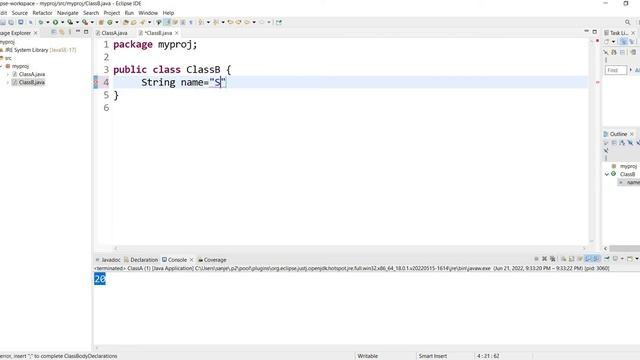The width and height of the screenshot is (640, 360).
Task: Open the Debug button dropdown arrow
Action: pos(48,22)
